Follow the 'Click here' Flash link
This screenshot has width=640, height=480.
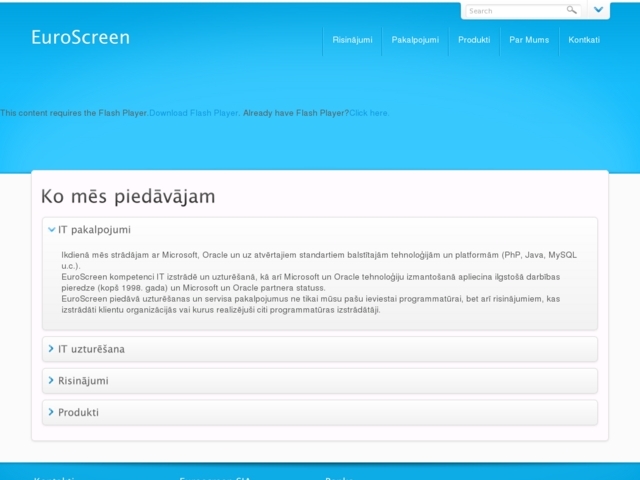click(368, 113)
